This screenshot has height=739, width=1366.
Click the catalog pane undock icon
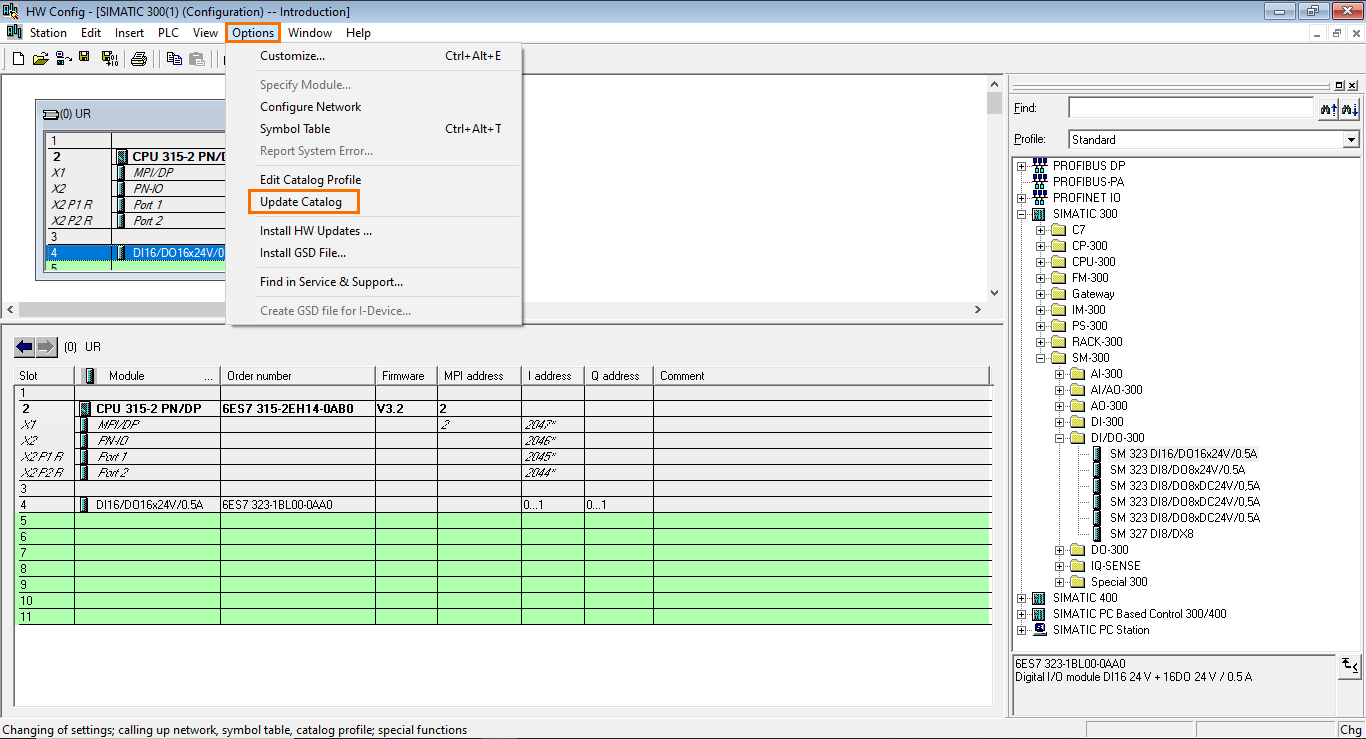click(x=1340, y=86)
